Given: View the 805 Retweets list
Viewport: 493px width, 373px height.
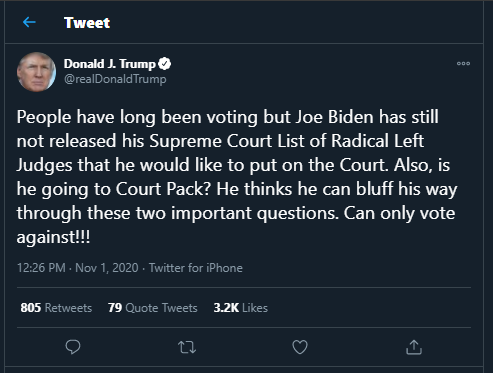Looking at the screenshot, I should (x=56, y=308).
